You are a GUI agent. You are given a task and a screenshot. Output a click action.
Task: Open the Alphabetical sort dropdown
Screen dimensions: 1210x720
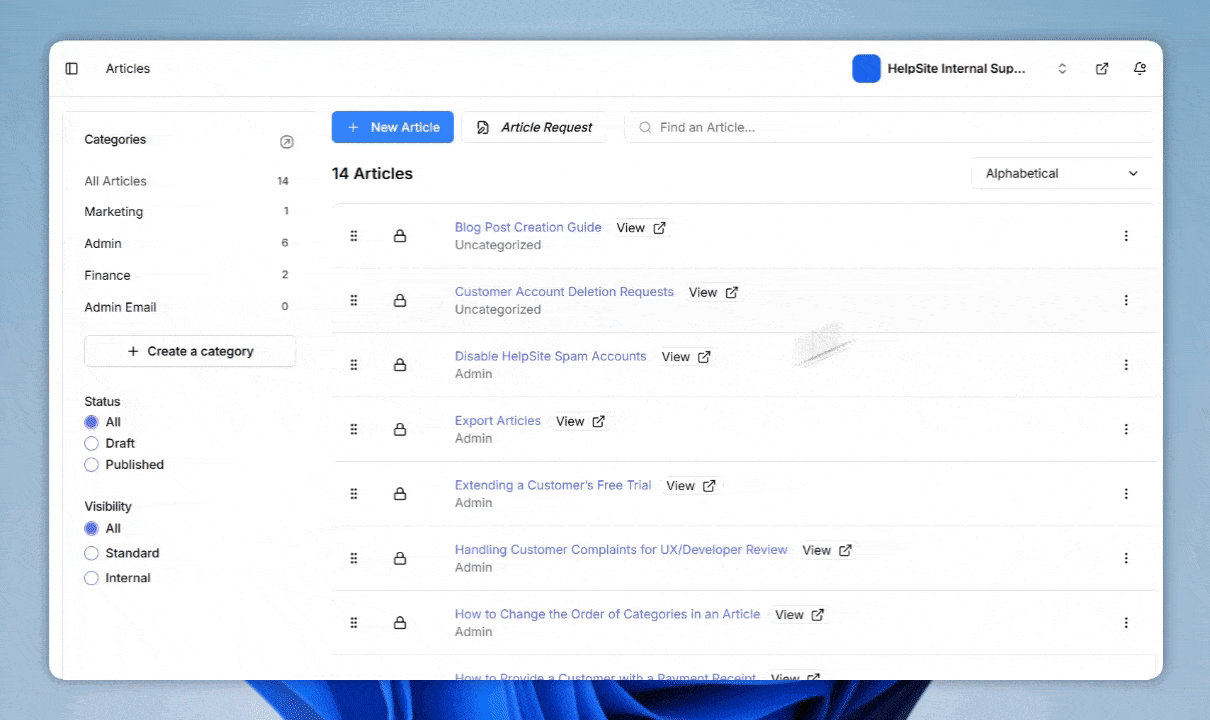[1061, 173]
